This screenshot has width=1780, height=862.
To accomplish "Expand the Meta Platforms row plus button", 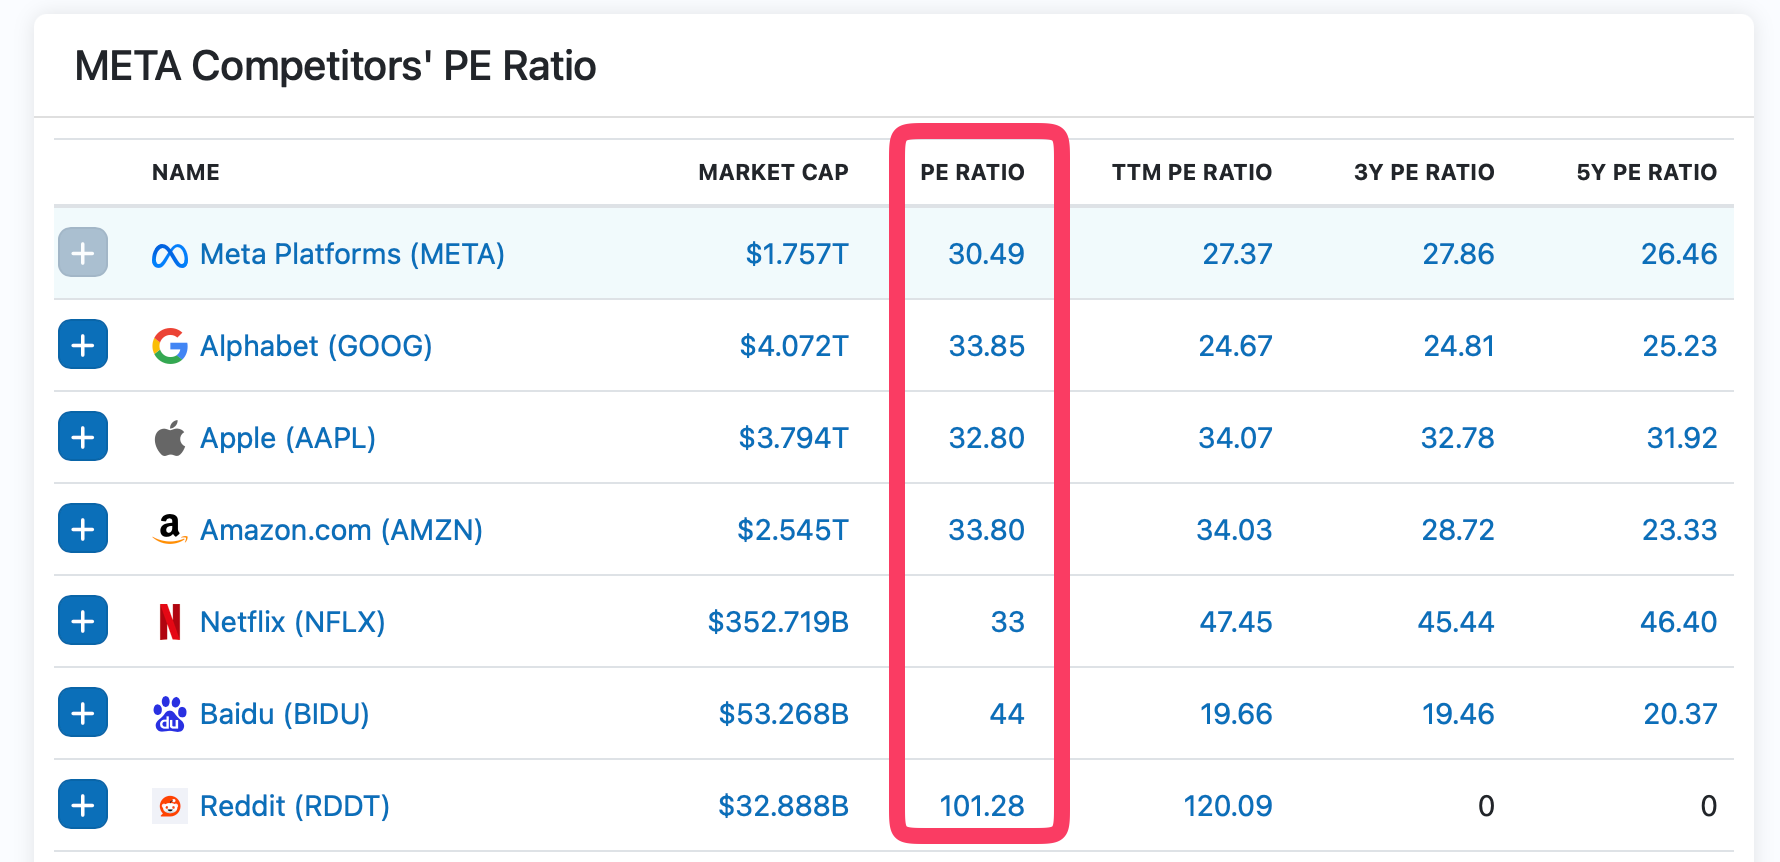I will (x=83, y=253).
